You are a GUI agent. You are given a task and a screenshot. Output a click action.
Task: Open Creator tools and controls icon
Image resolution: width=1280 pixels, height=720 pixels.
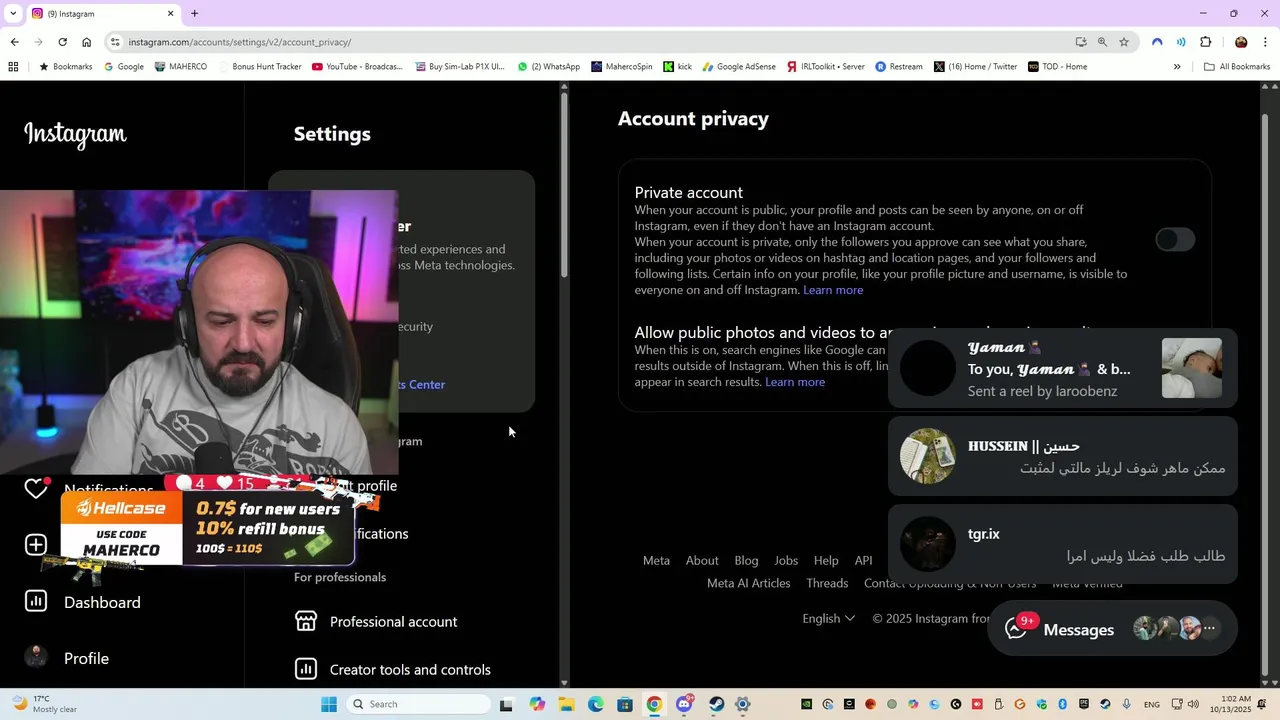pyautogui.click(x=306, y=669)
